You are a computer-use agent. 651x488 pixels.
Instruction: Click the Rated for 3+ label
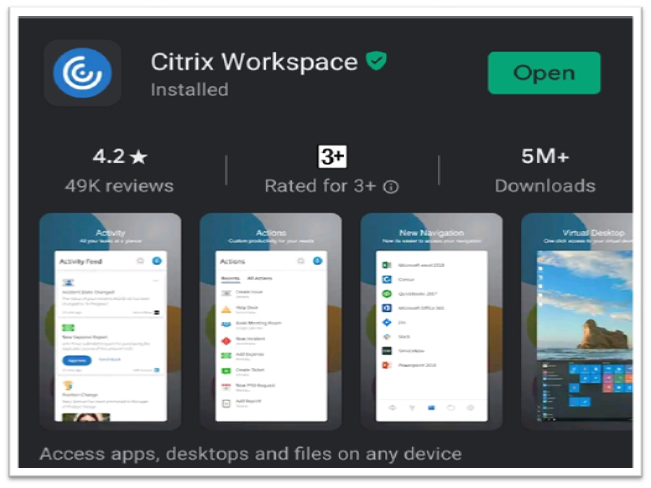point(322,186)
